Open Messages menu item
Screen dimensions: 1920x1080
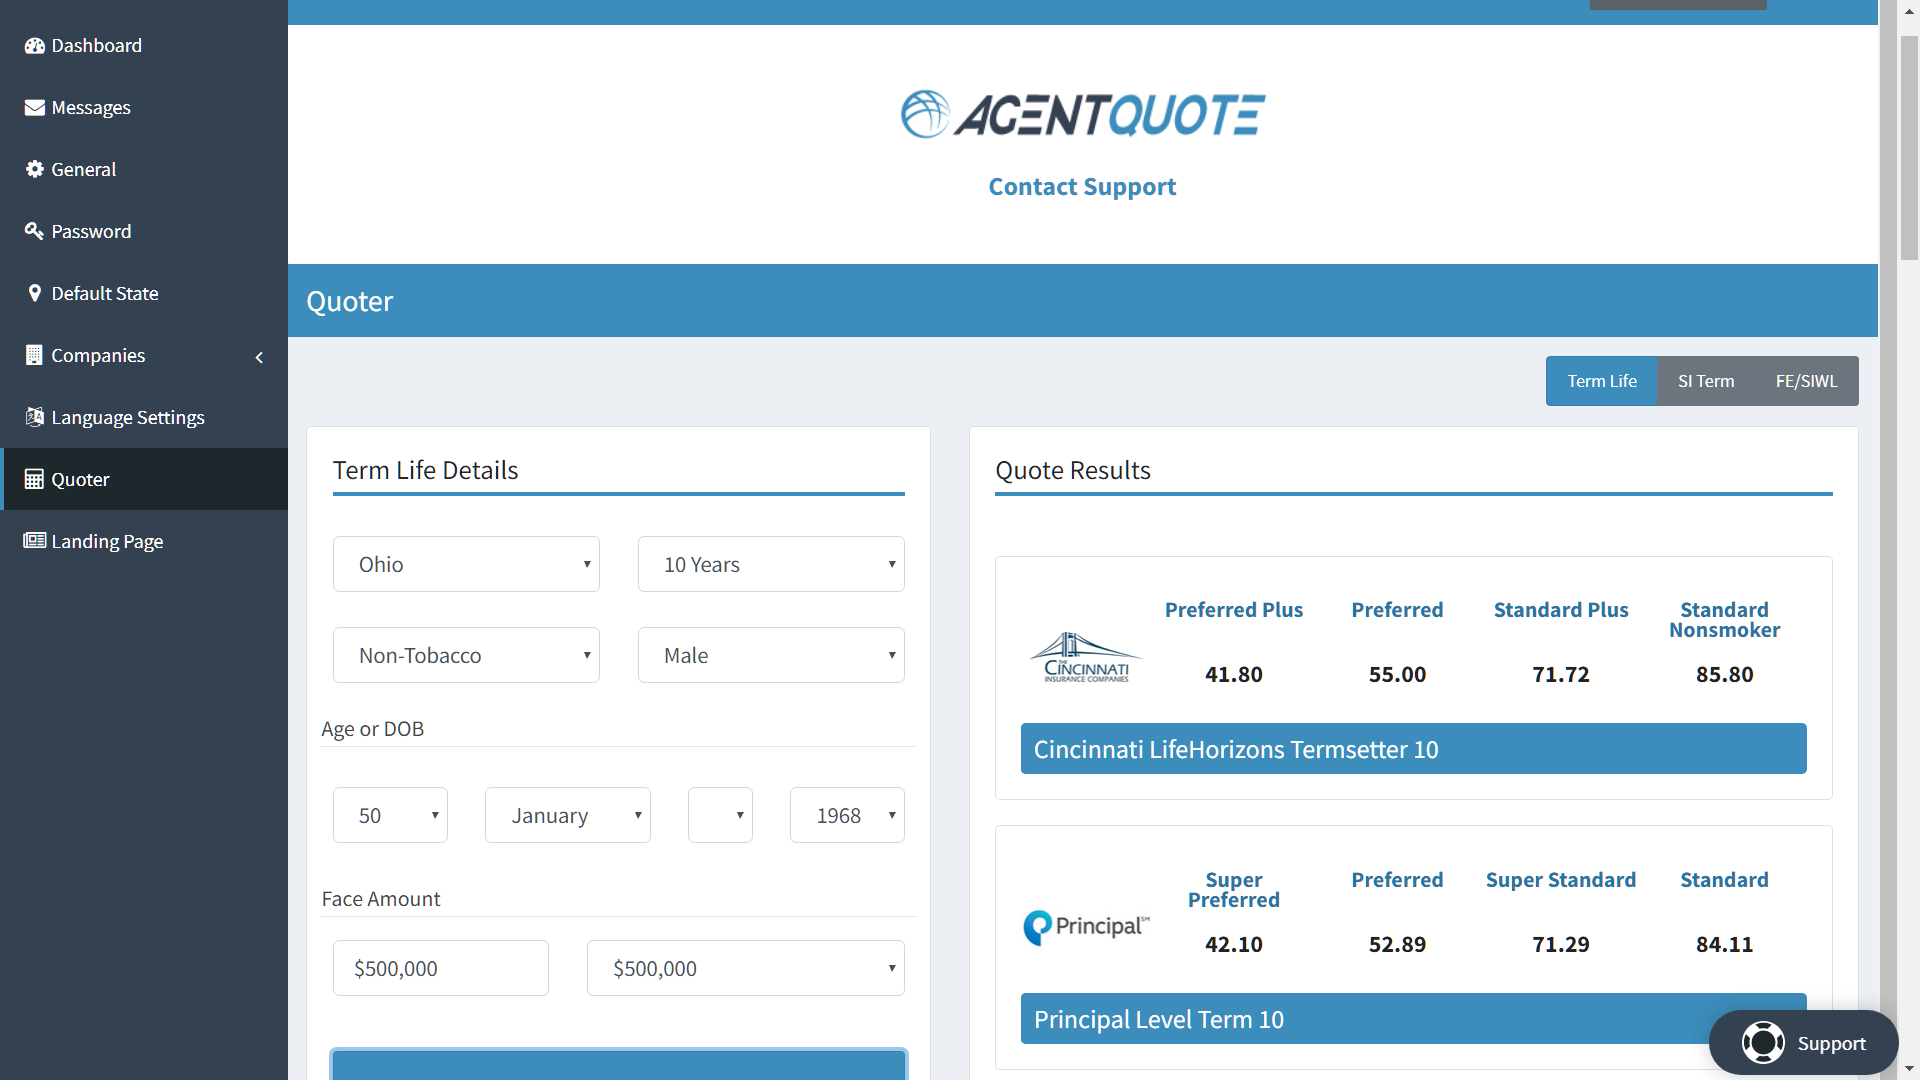point(144,108)
